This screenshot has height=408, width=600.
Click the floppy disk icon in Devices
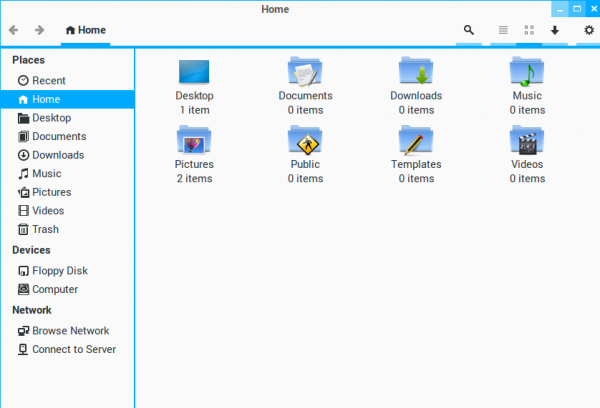(x=23, y=271)
